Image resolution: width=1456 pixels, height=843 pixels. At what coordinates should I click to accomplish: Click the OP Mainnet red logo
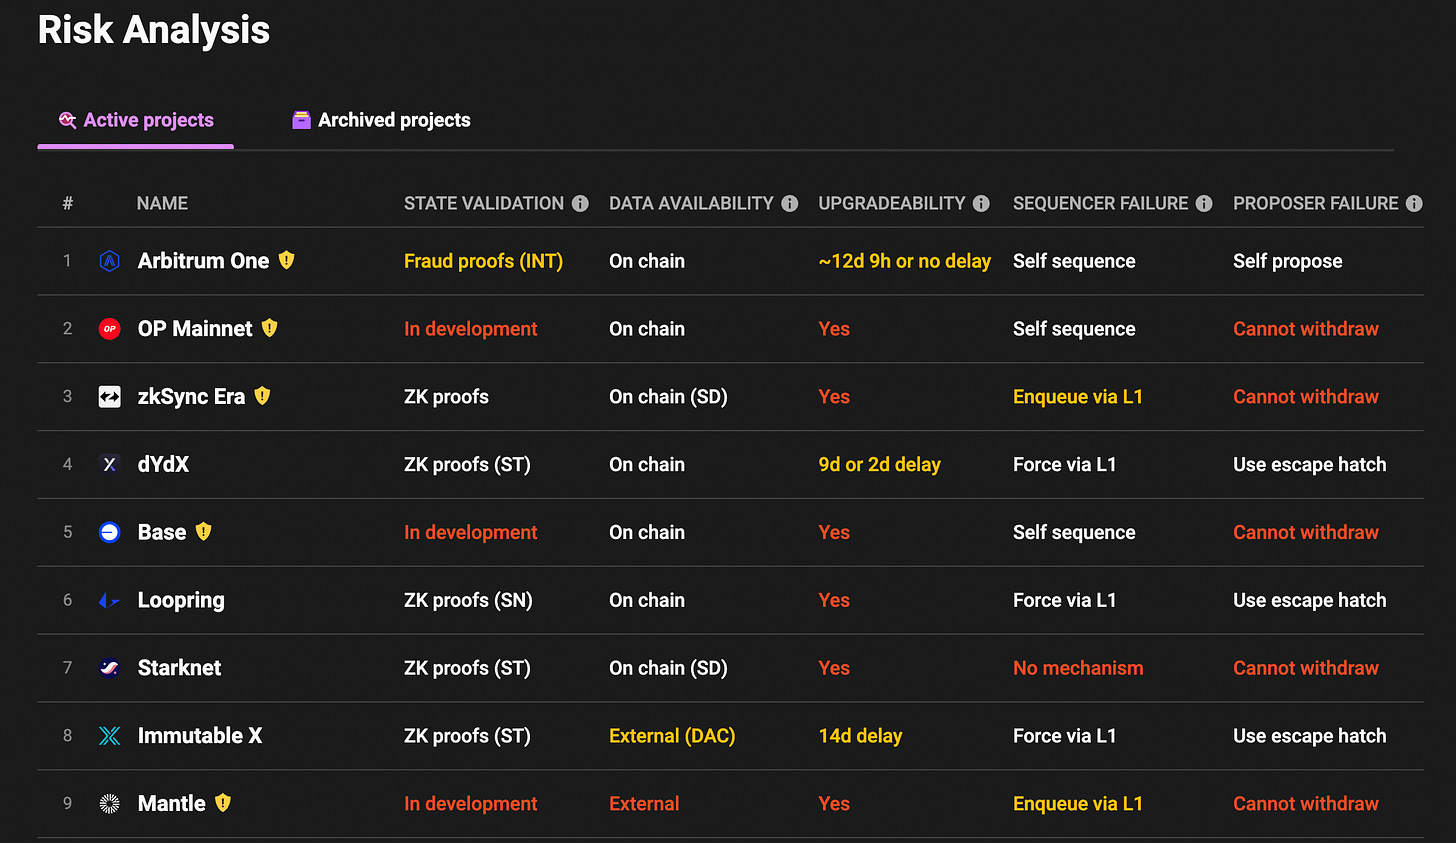[110, 329]
